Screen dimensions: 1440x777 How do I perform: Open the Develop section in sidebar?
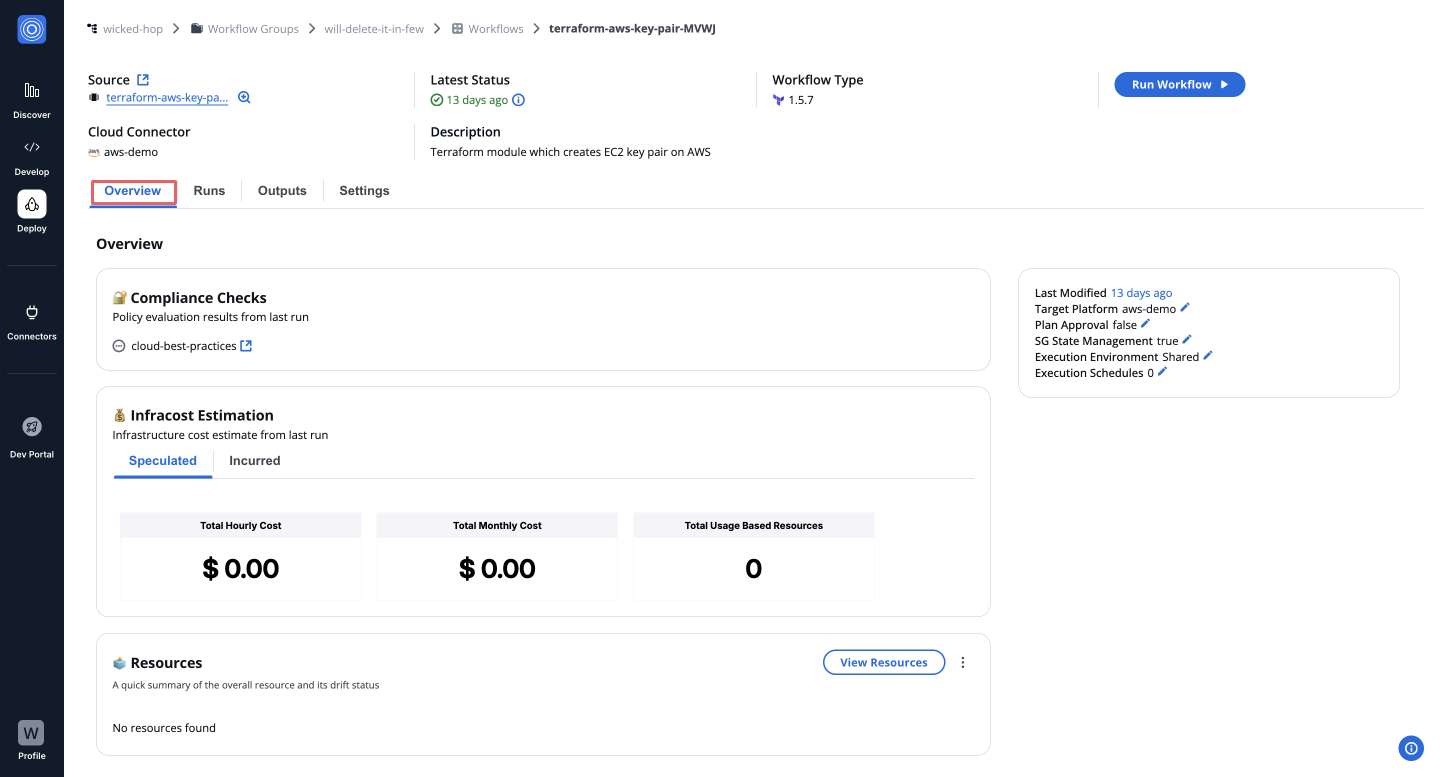tap(31, 156)
